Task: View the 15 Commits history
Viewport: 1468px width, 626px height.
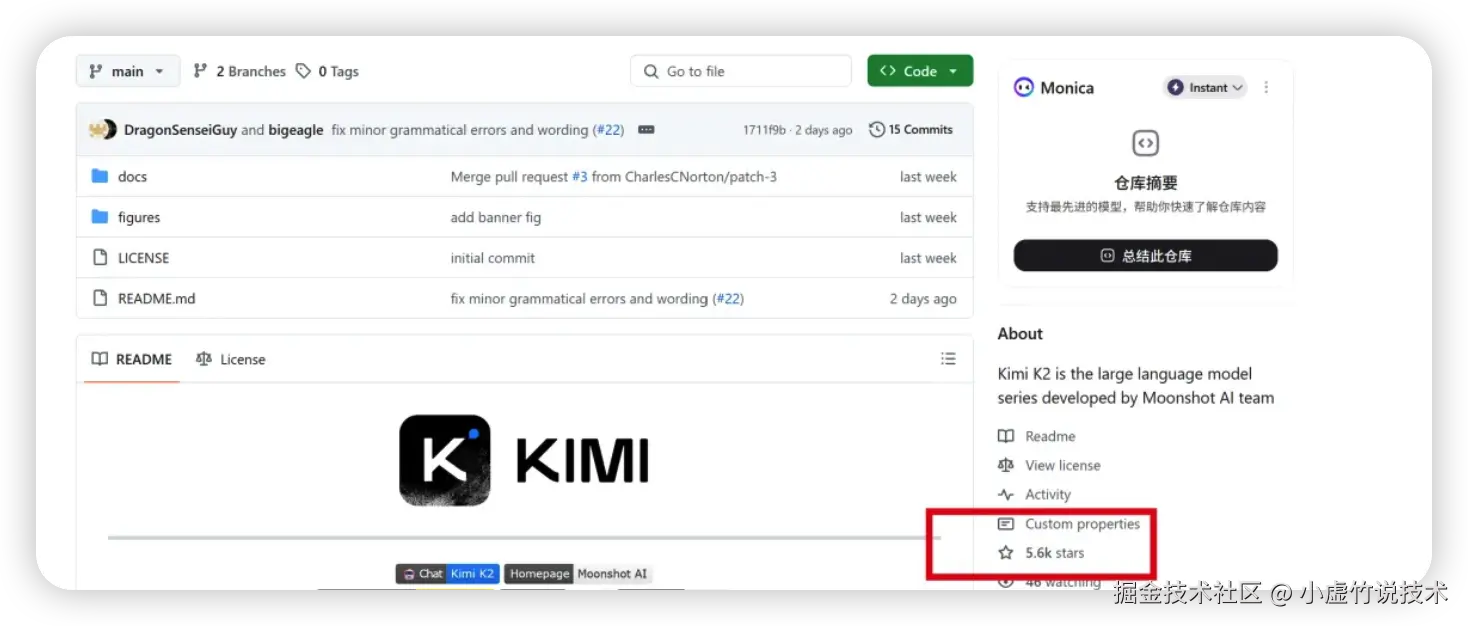Action: (x=911, y=130)
